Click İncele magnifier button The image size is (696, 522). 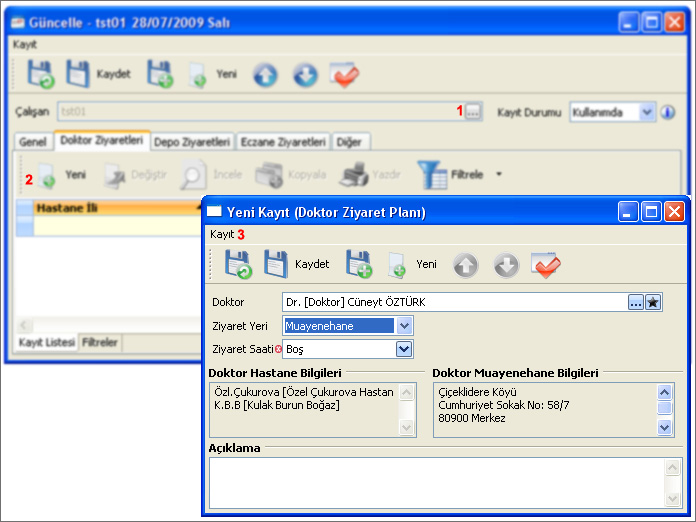pos(211,175)
